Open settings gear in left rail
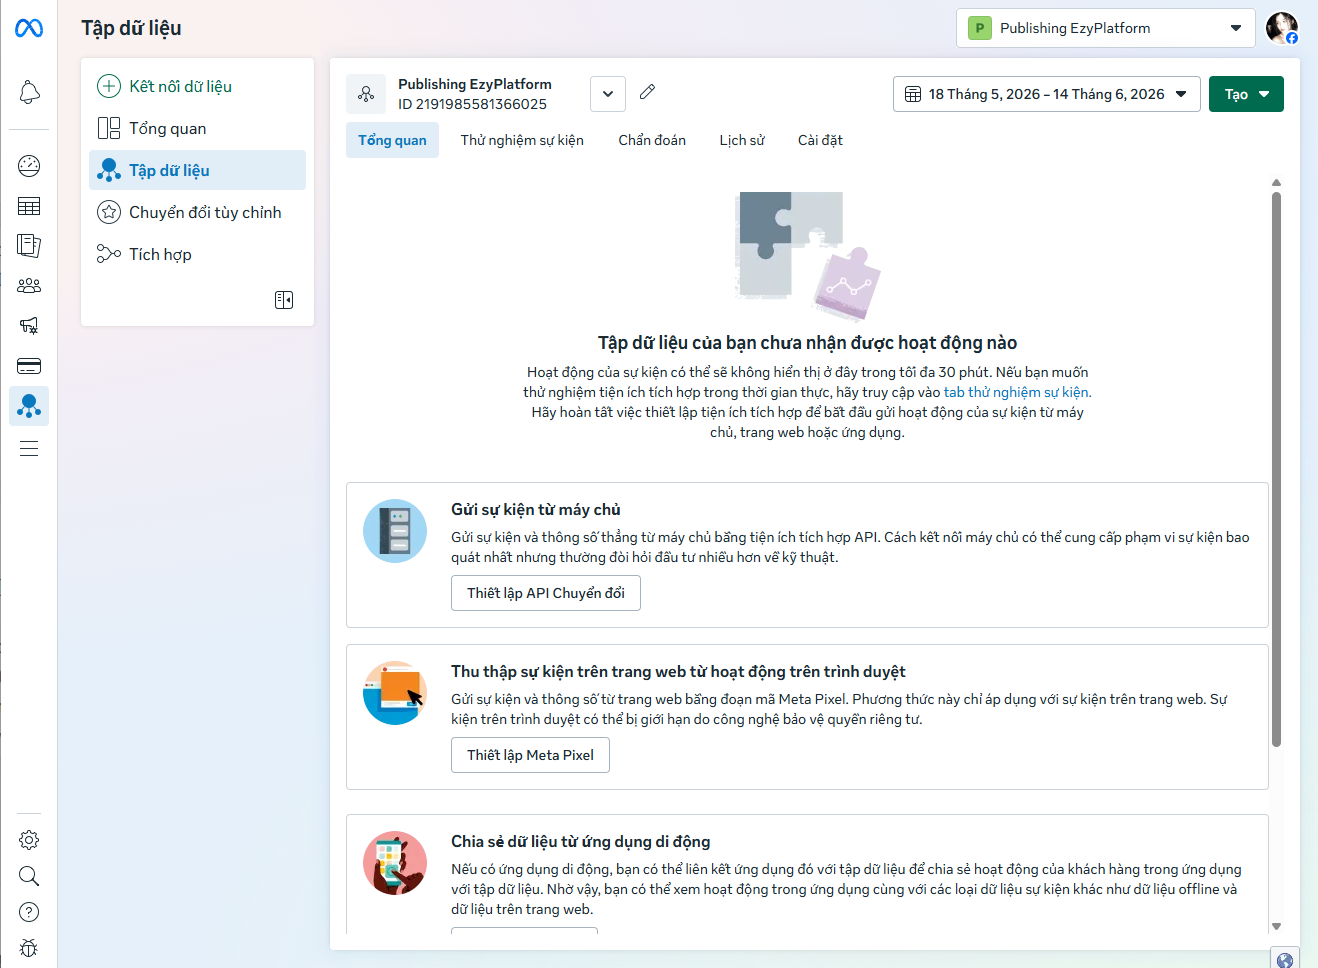The image size is (1318, 968). tap(29, 840)
